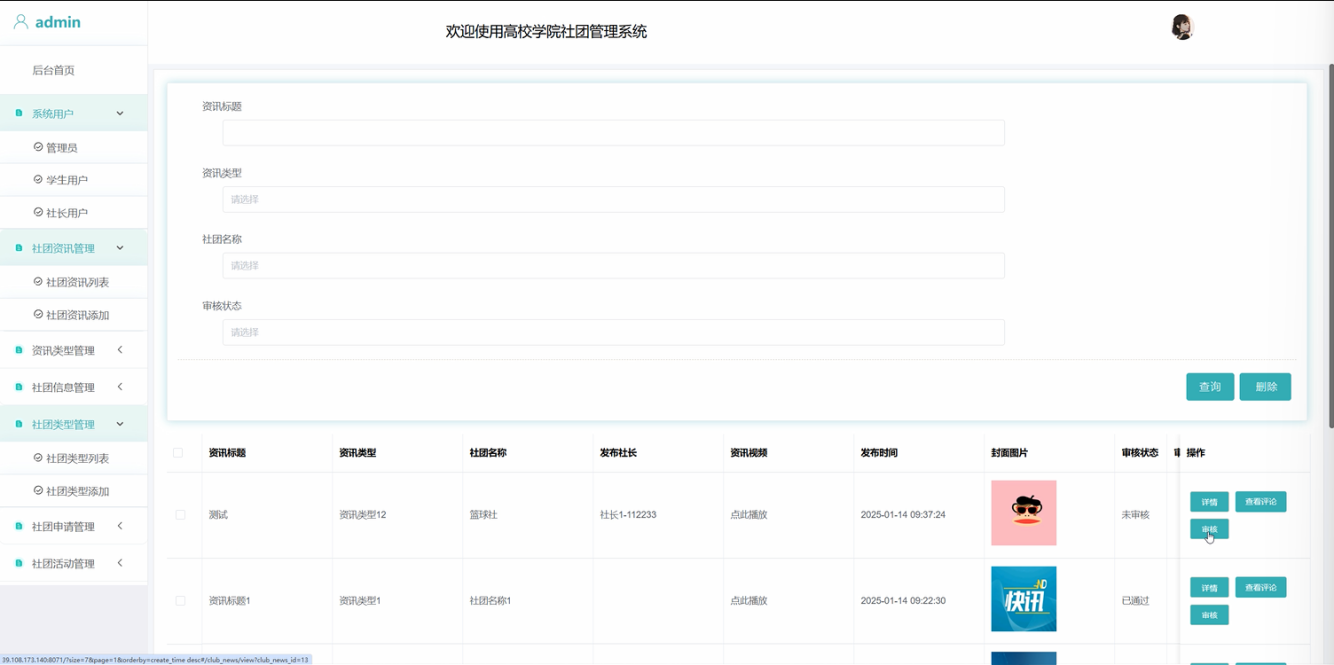Viewport: 1334px width, 665px height.
Task: Click the 资讯标题 text input field
Action: click(x=613, y=133)
